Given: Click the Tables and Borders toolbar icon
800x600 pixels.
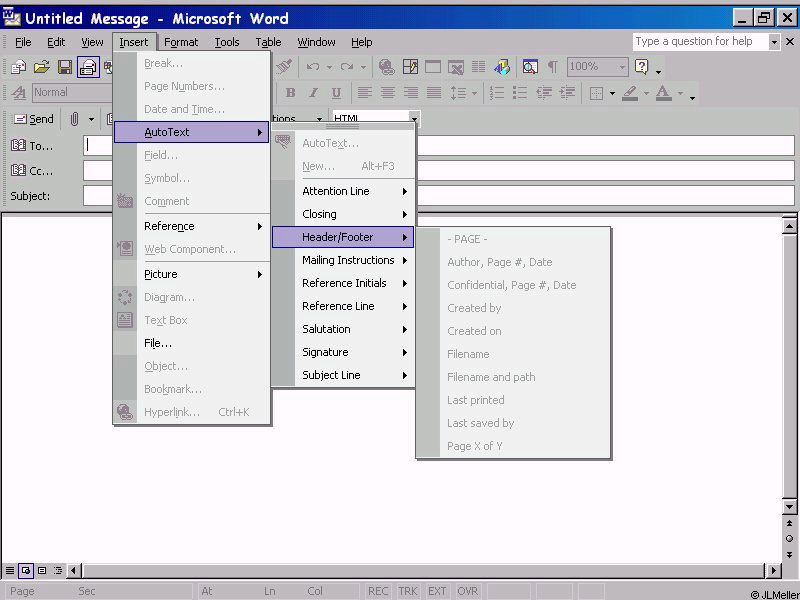Looking at the screenshot, I should pos(410,67).
